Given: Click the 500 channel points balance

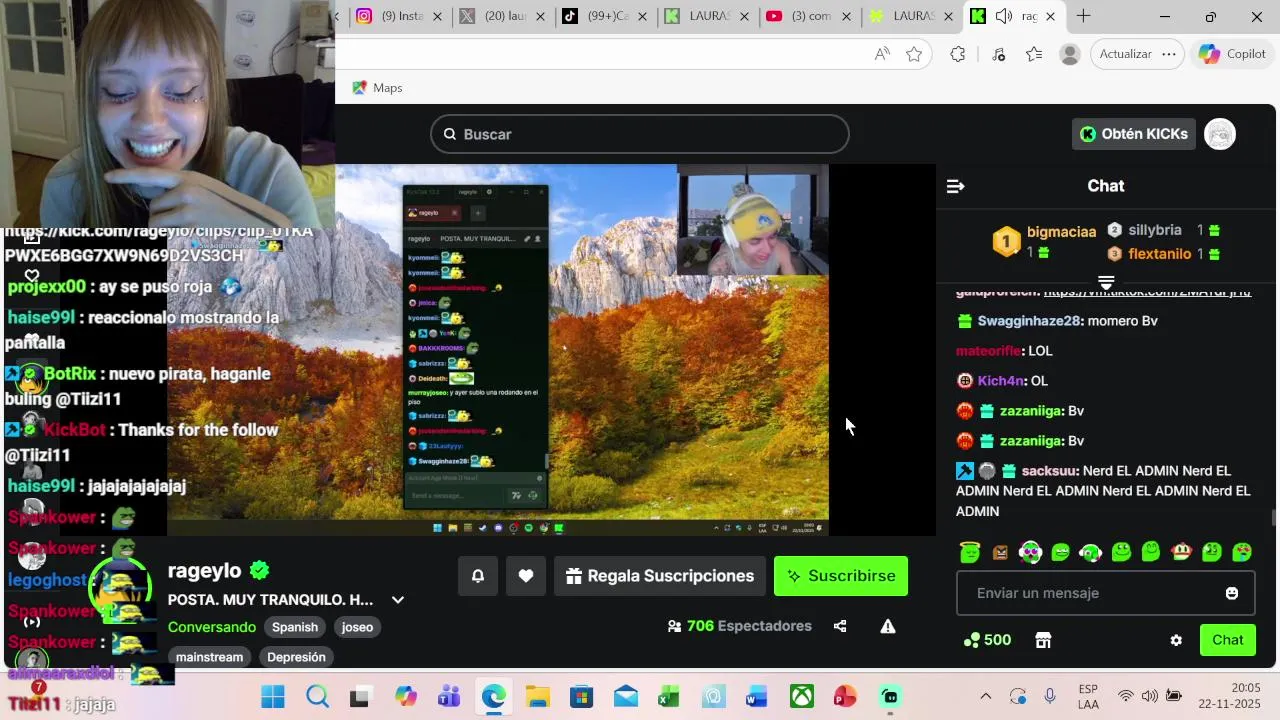Looking at the screenshot, I should pyautogui.click(x=987, y=640).
